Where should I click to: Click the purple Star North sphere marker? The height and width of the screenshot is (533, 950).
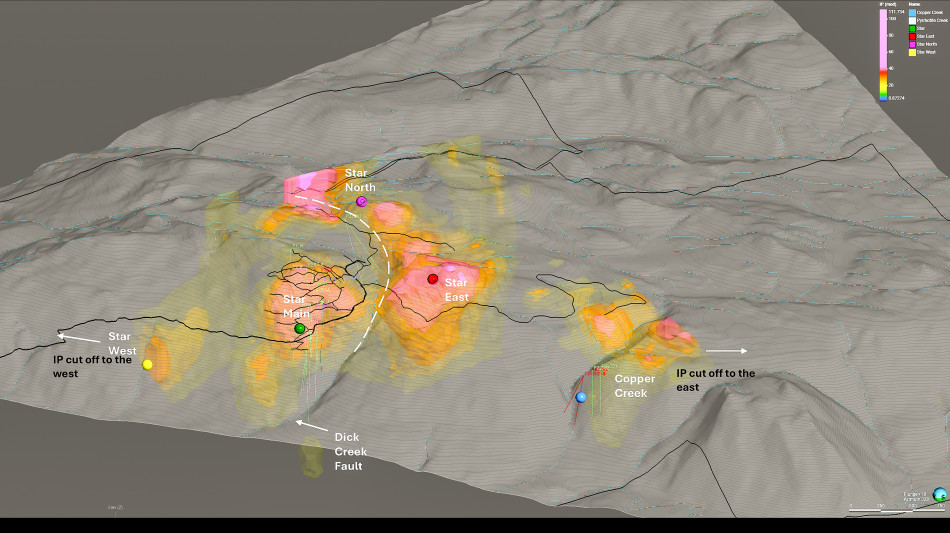(x=362, y=202)
